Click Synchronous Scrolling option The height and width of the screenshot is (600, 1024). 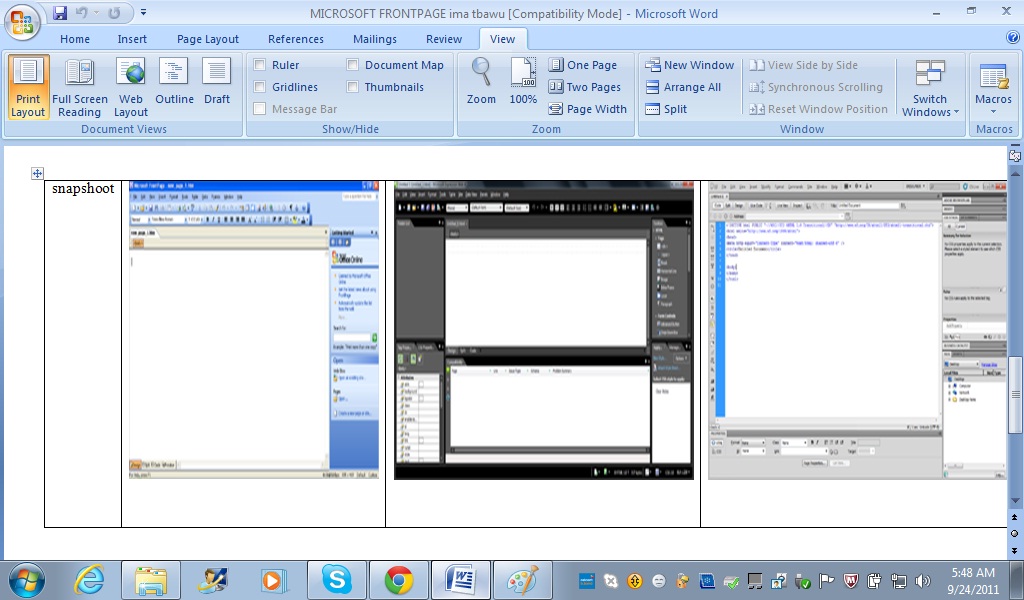816,87
